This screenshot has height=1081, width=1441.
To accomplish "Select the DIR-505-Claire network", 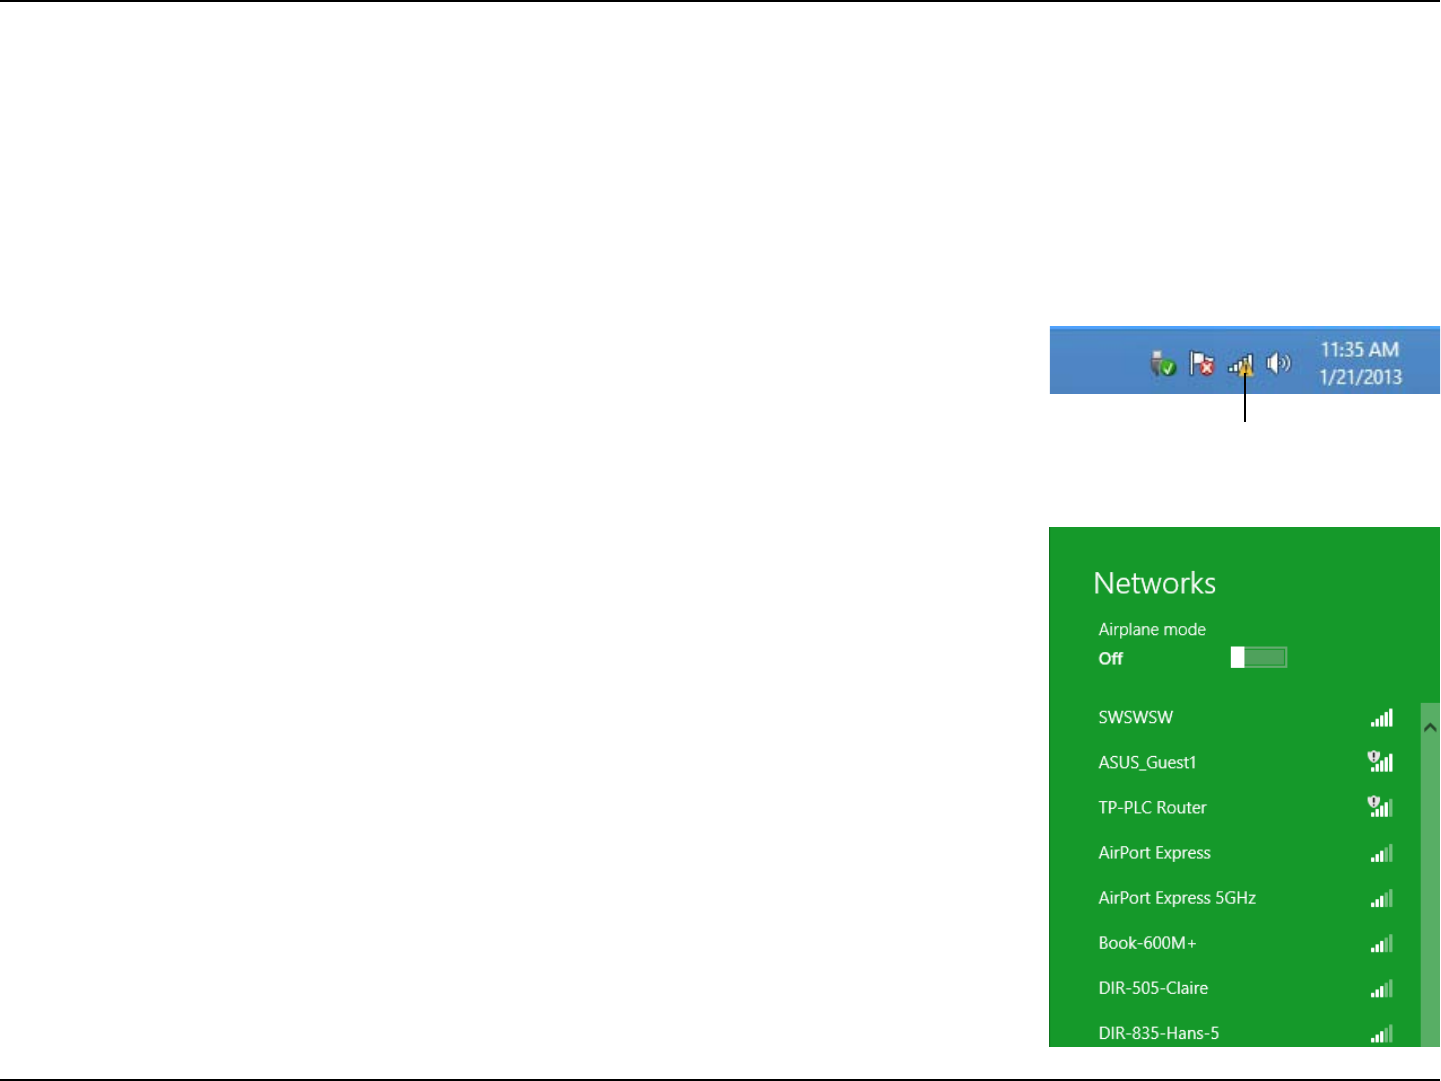I will 1245,988.
